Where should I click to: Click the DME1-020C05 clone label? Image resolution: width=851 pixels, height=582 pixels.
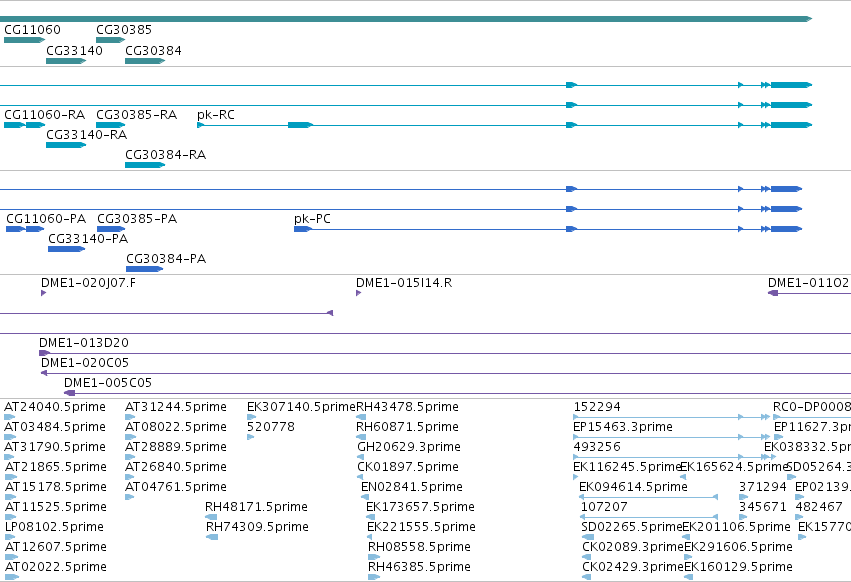(x=85, y=363)
